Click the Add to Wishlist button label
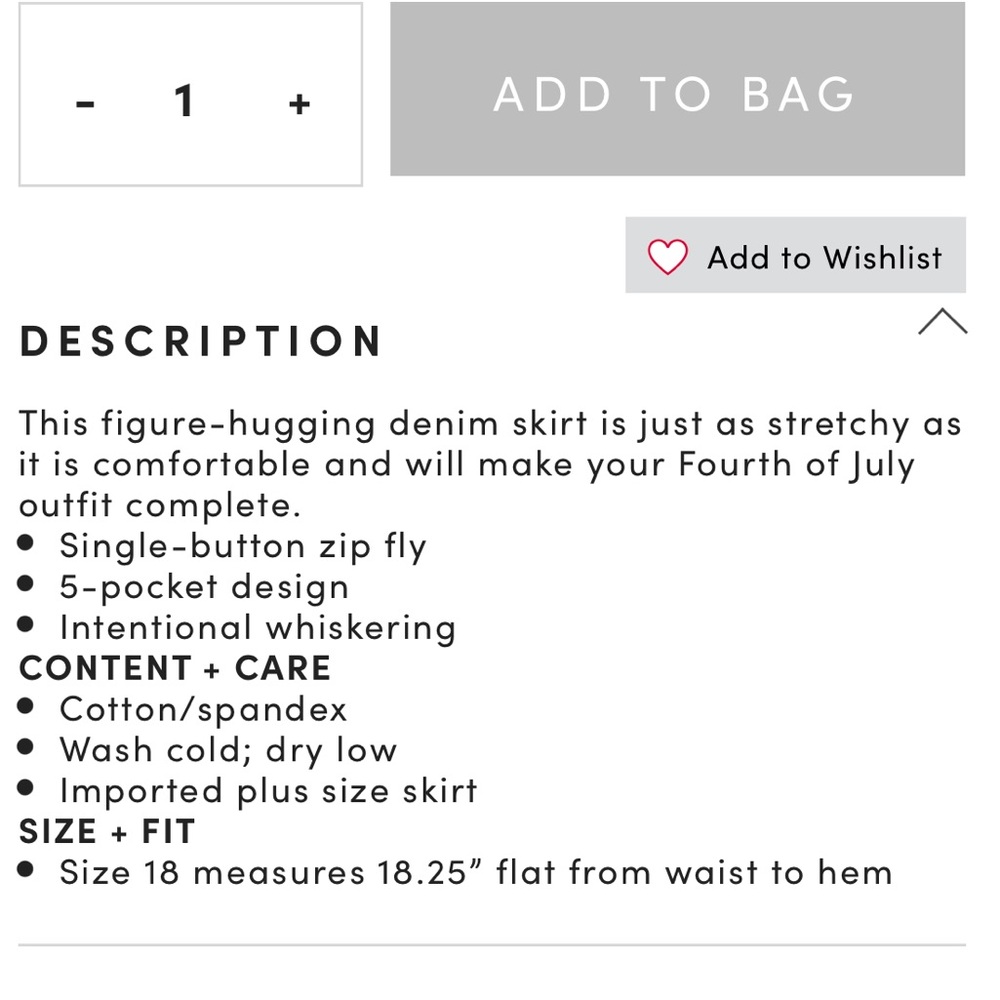This screenshot has width=1000, height=1000. click(825, 258)
